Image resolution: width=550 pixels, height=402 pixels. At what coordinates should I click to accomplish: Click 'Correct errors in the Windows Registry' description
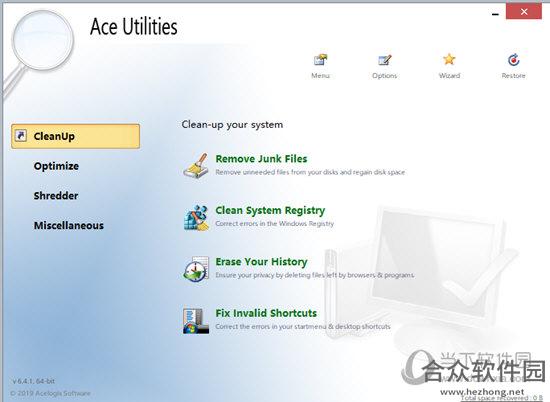pos(275,223)
